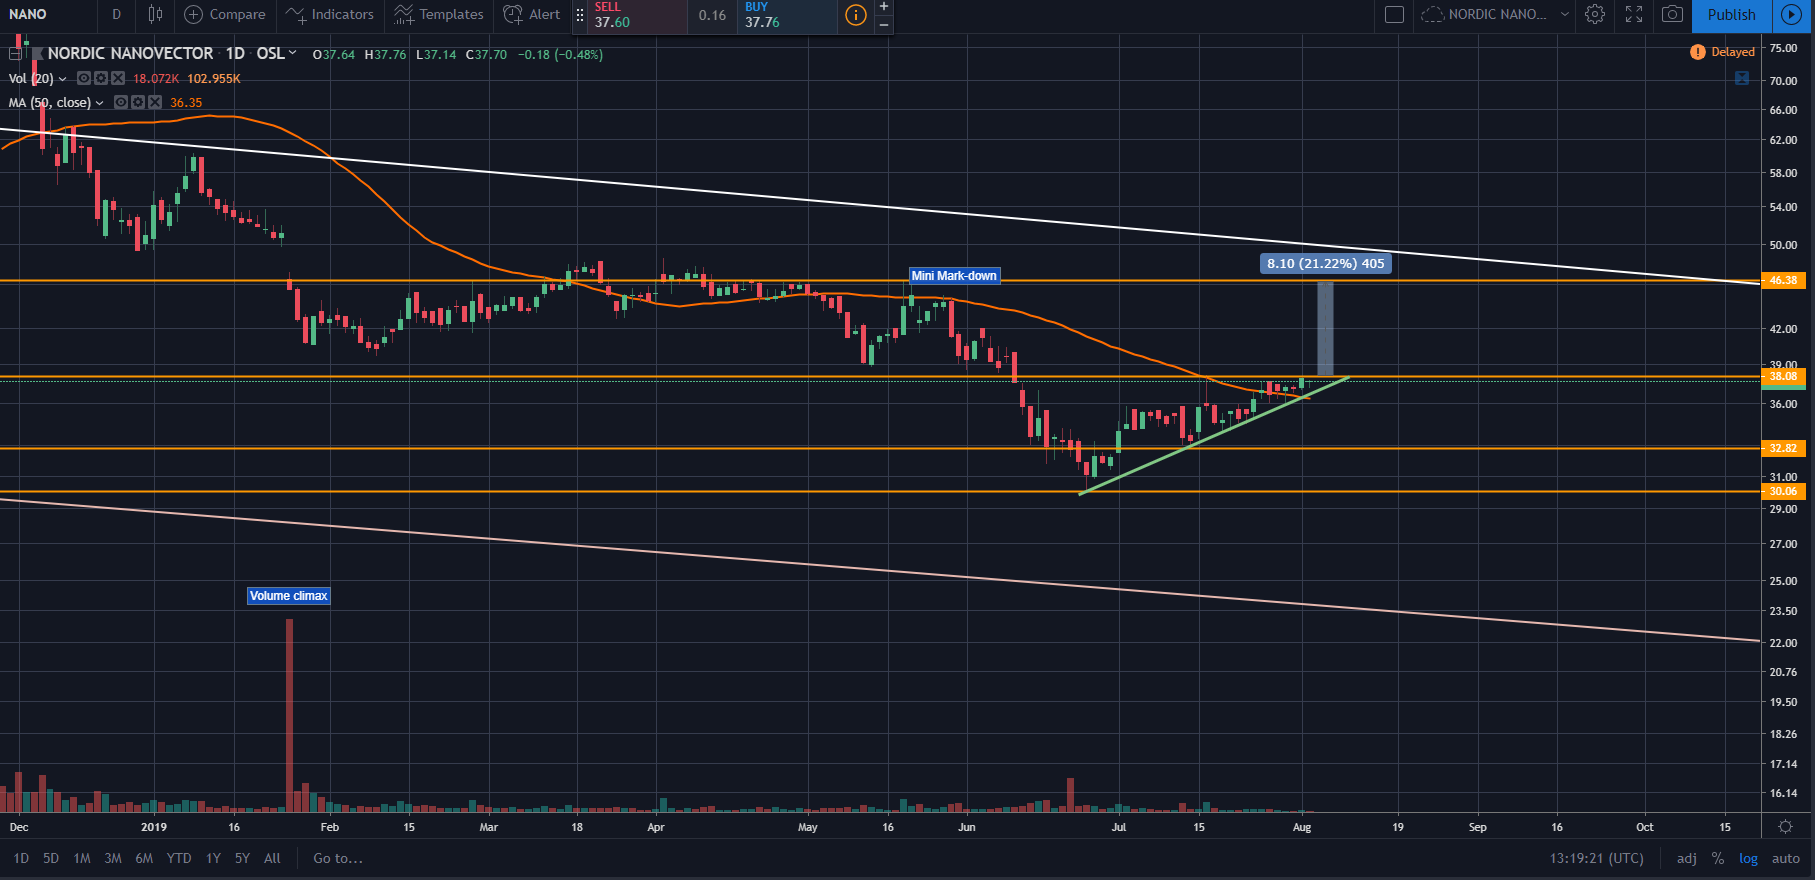This screenshot has width=1815, height=880.
Task: Click the NORDIC NANOVECTOR chart title
Action: click(x=130, y=53)
